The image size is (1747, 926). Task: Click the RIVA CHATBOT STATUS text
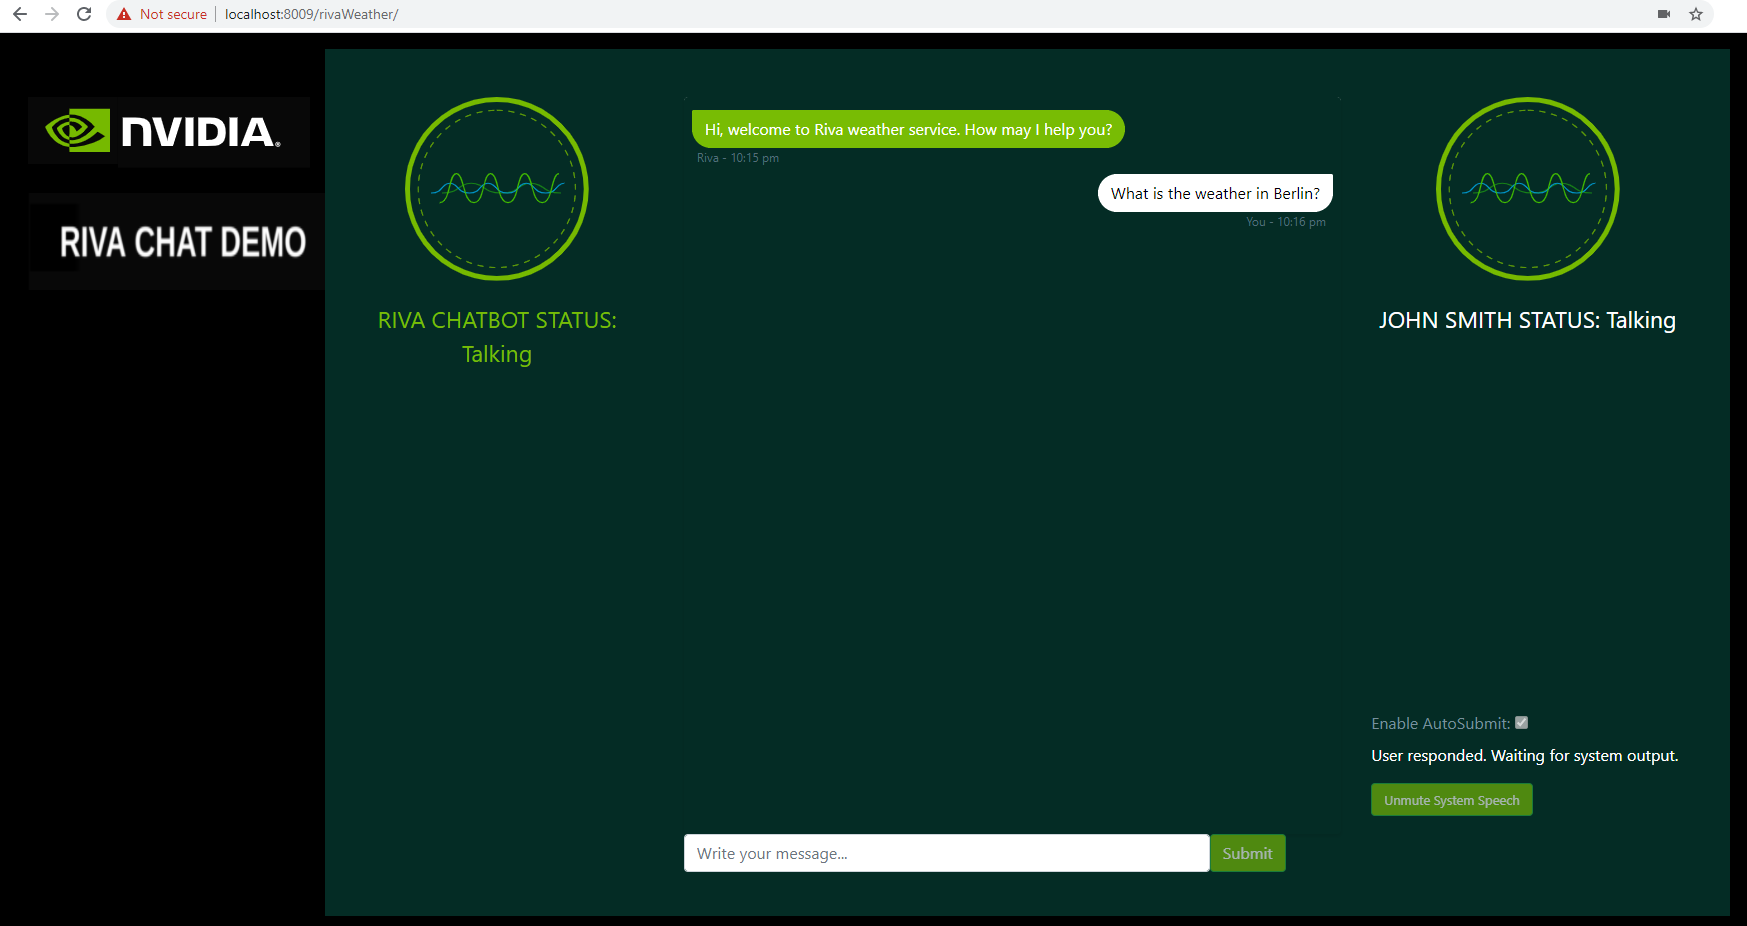coord(497,320)
